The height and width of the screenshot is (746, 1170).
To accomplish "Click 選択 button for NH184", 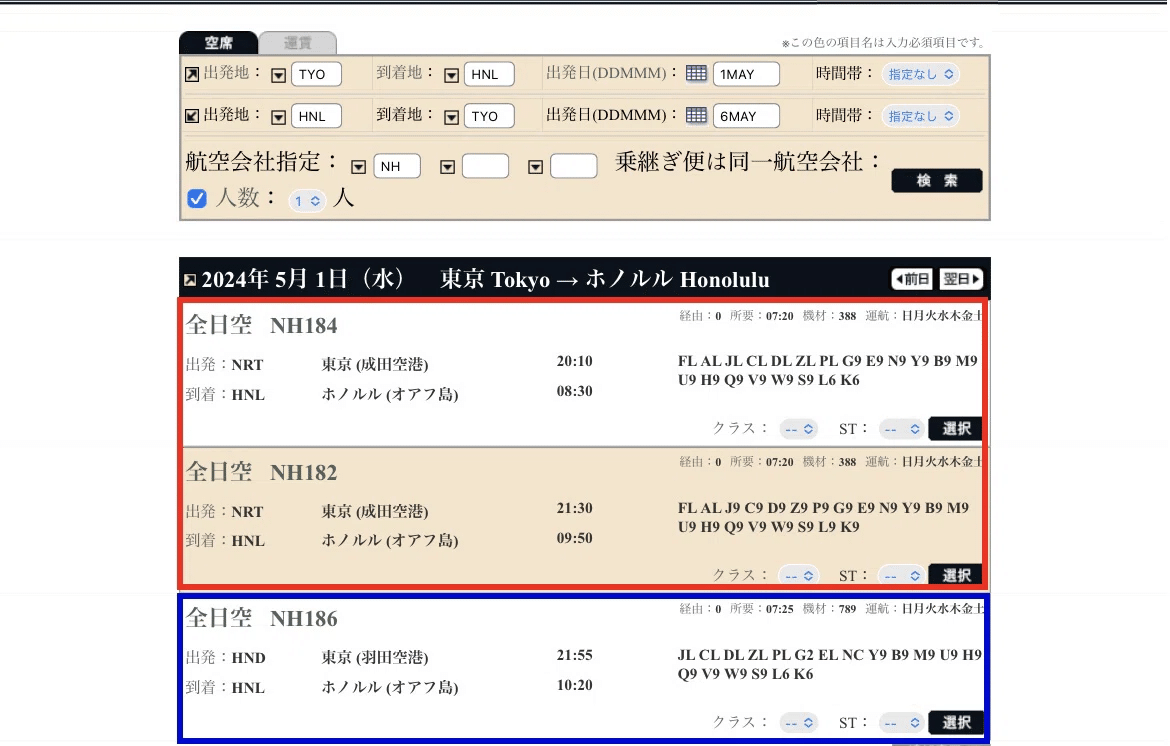I will coord(956,428).
